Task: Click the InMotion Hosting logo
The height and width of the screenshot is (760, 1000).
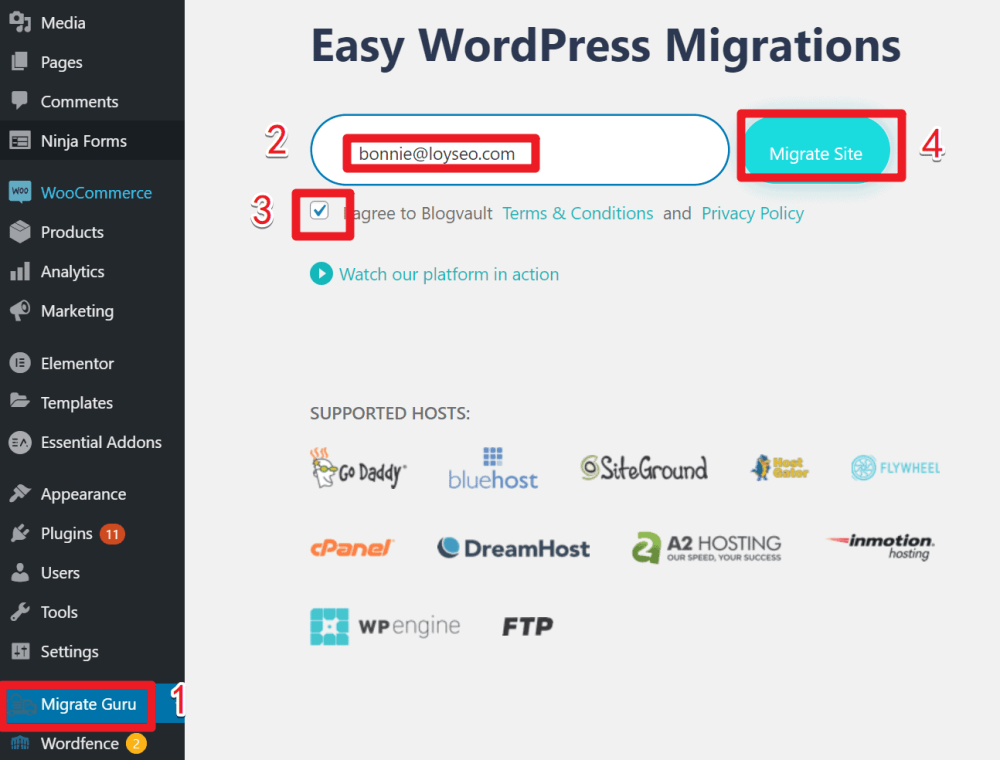Action: (x=881, y=547)
